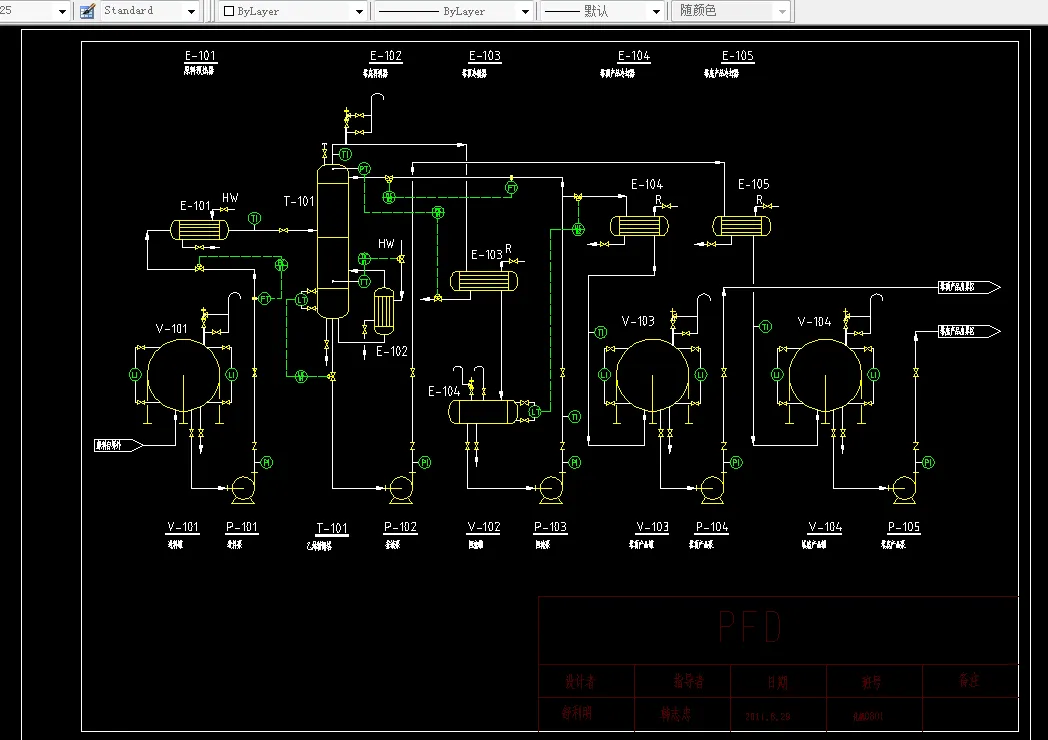Viewport: 1048px width, 740px height.
Task: Select the E-102 vertical reboiler symbol
Action: click(x=384, y=311)
